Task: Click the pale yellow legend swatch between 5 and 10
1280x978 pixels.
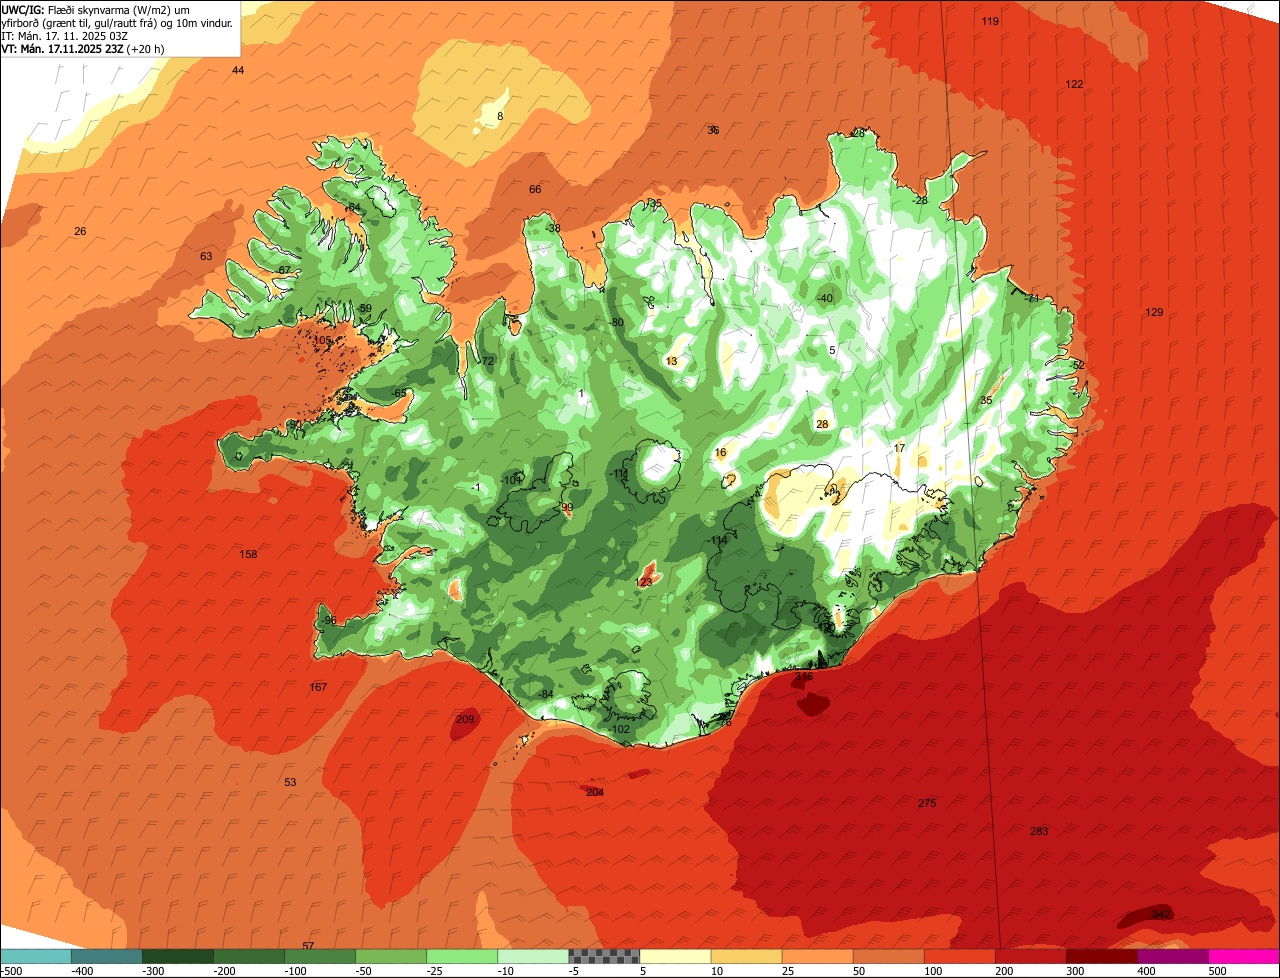Action: [675, 956]
